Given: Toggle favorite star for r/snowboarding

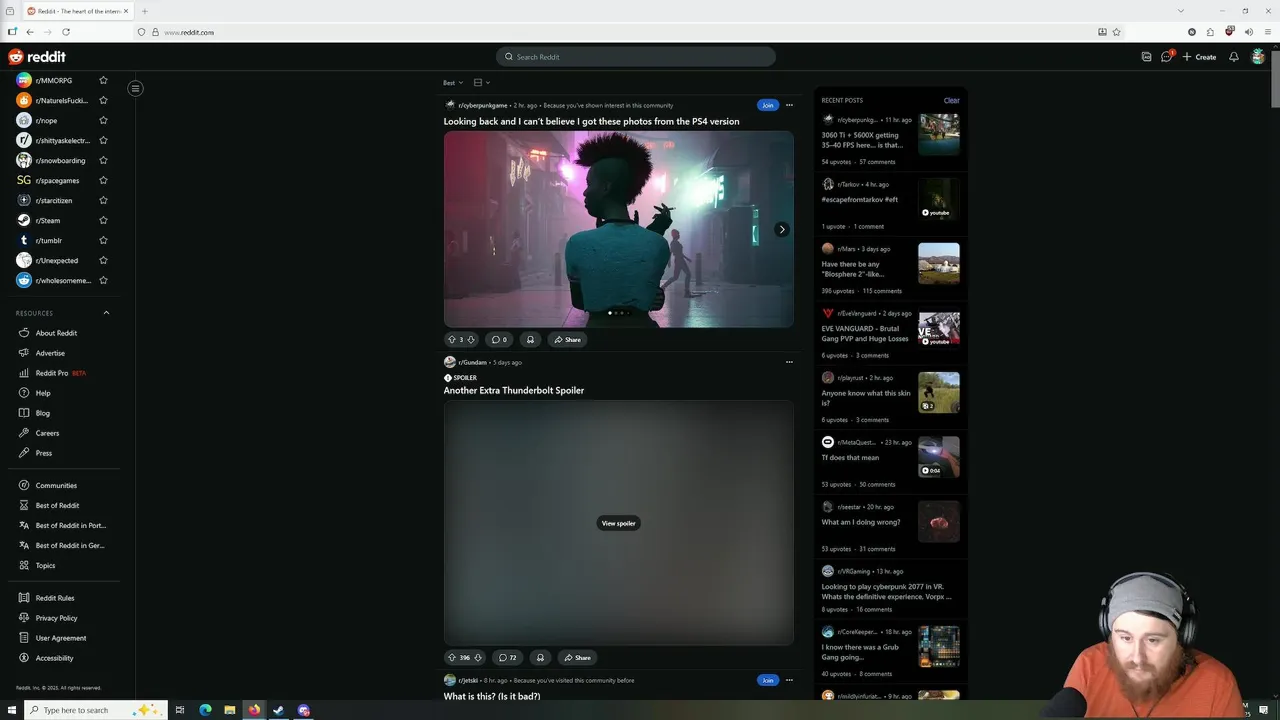Looking at the screenshot, I should pyautogui.click(x=103, y=160).
